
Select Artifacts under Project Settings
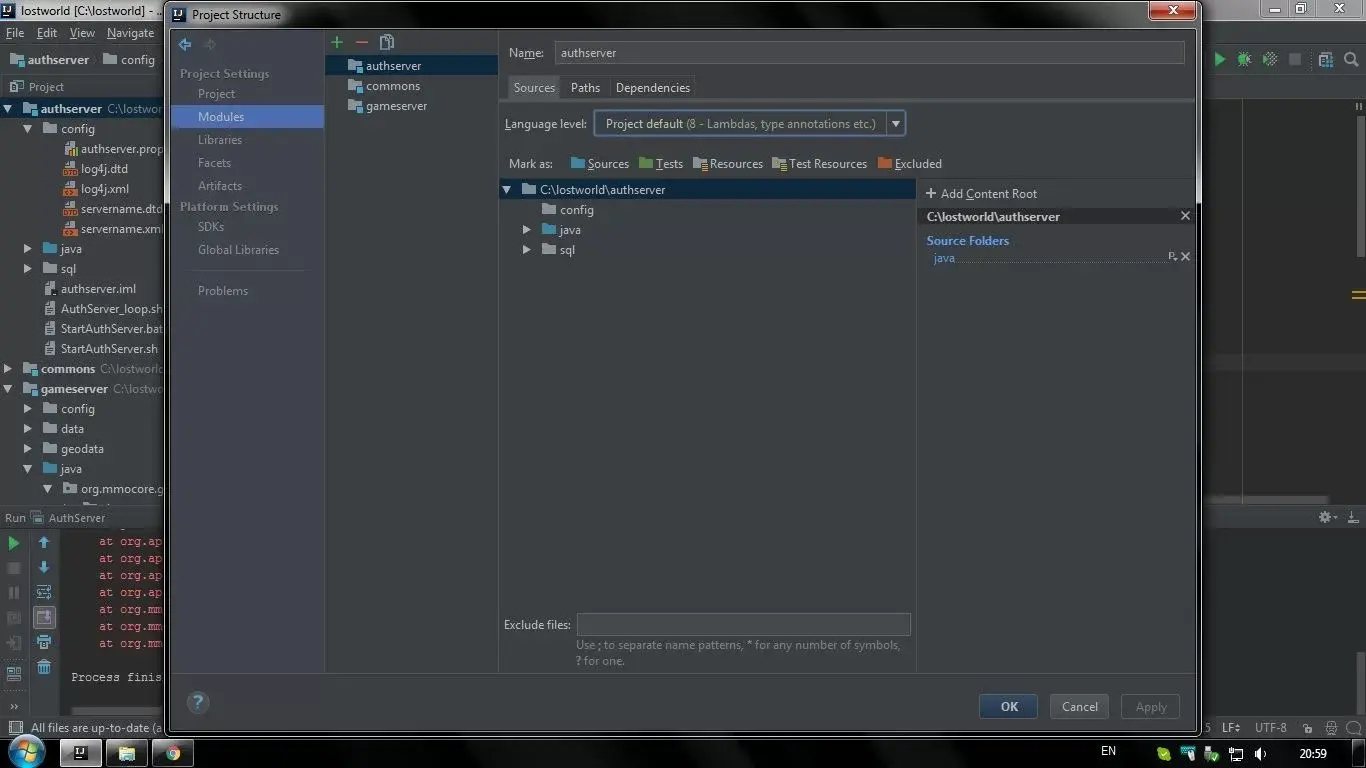(220, 186)
